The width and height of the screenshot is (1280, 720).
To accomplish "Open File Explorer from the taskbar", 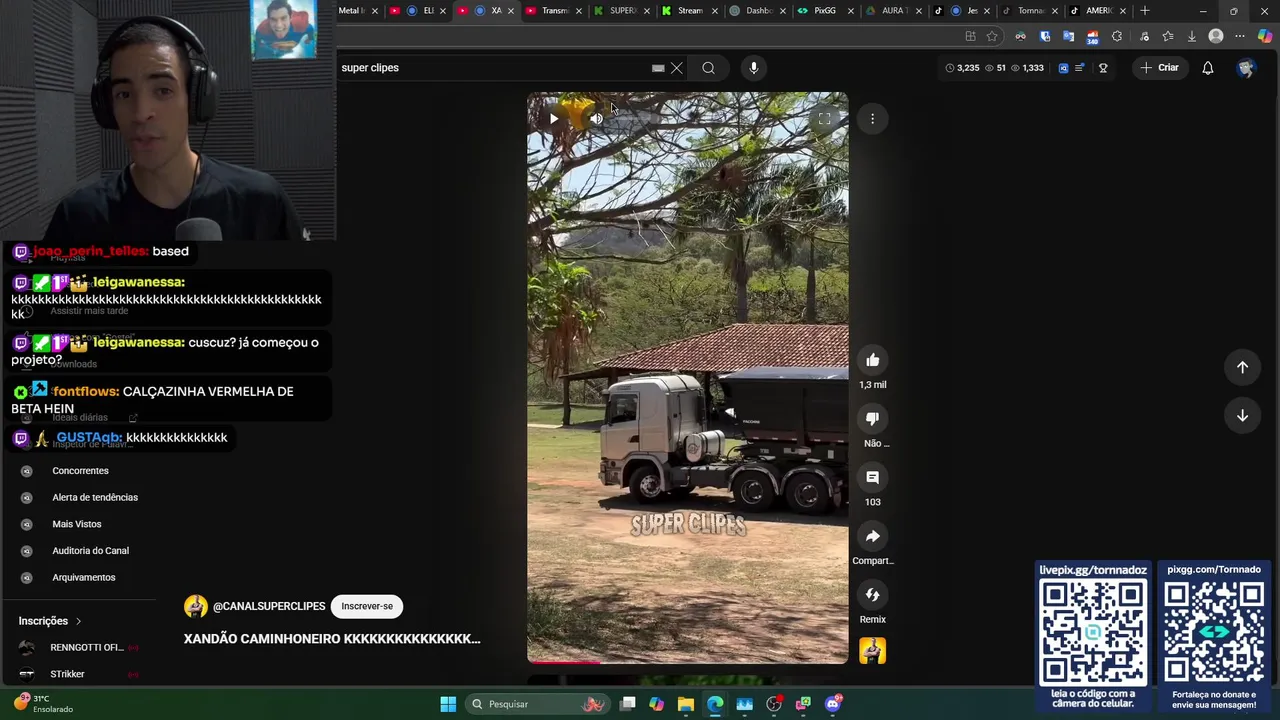I will (x=685, y=704).
